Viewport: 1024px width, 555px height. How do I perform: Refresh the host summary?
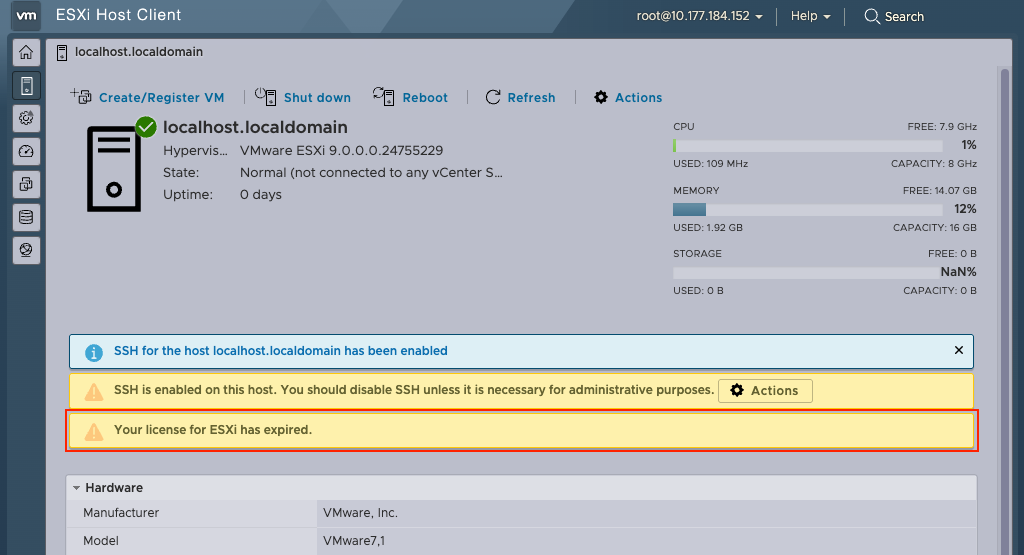click(520, 97)
